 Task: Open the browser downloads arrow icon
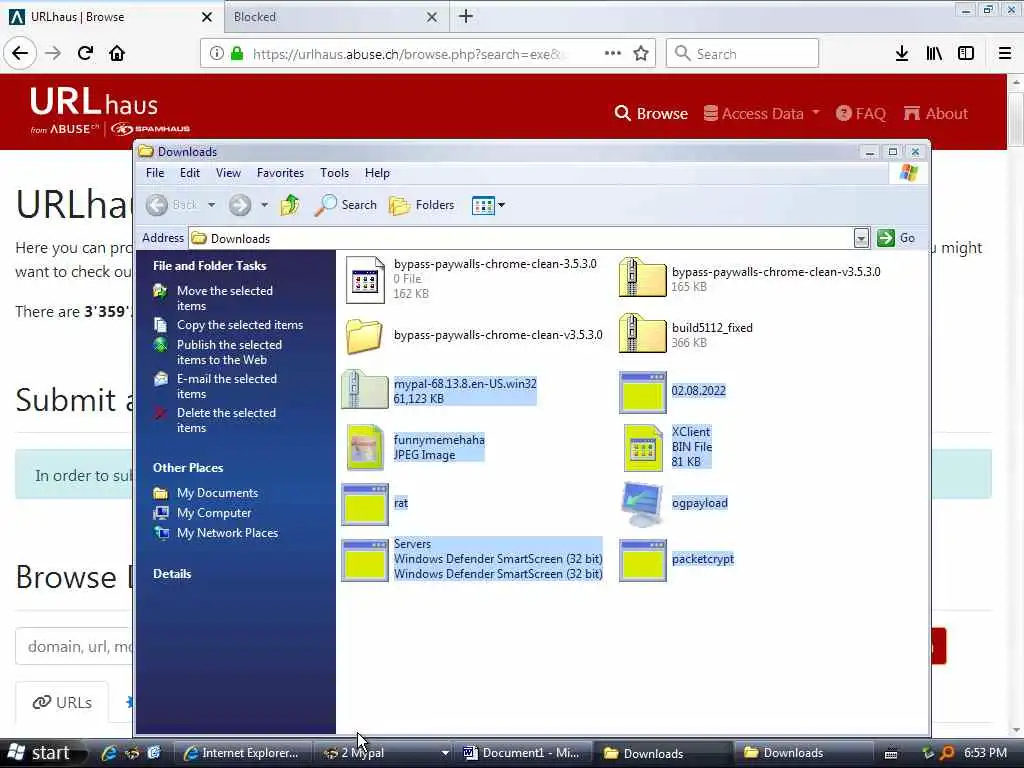click(902, 54)
